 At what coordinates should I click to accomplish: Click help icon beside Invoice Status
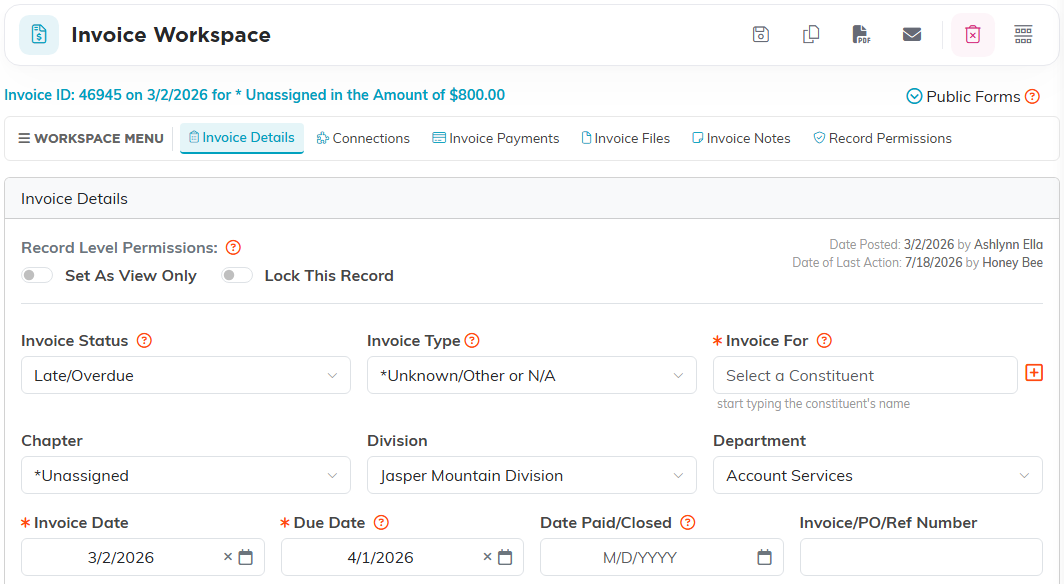coord(145,340)
